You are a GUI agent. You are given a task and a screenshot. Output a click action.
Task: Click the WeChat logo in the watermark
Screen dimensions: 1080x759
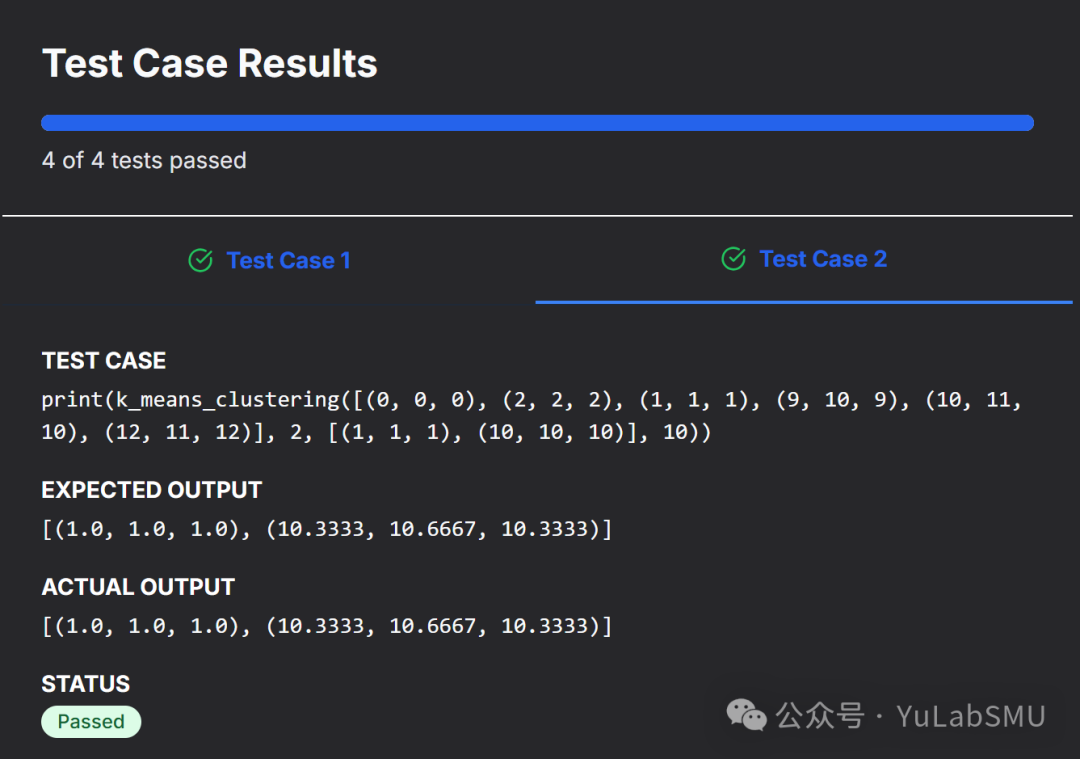point(746,714)
